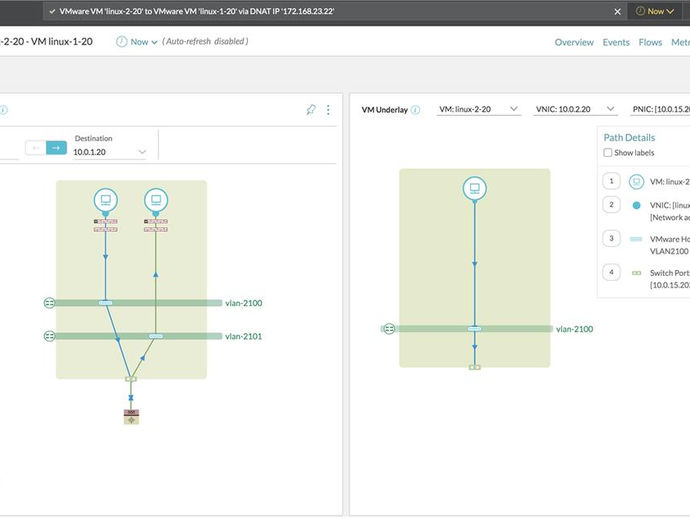Screen dimensions: 690x518
Task: Click the vlan-2101 label
Action: pyautogui.click(x=243, y=336)
